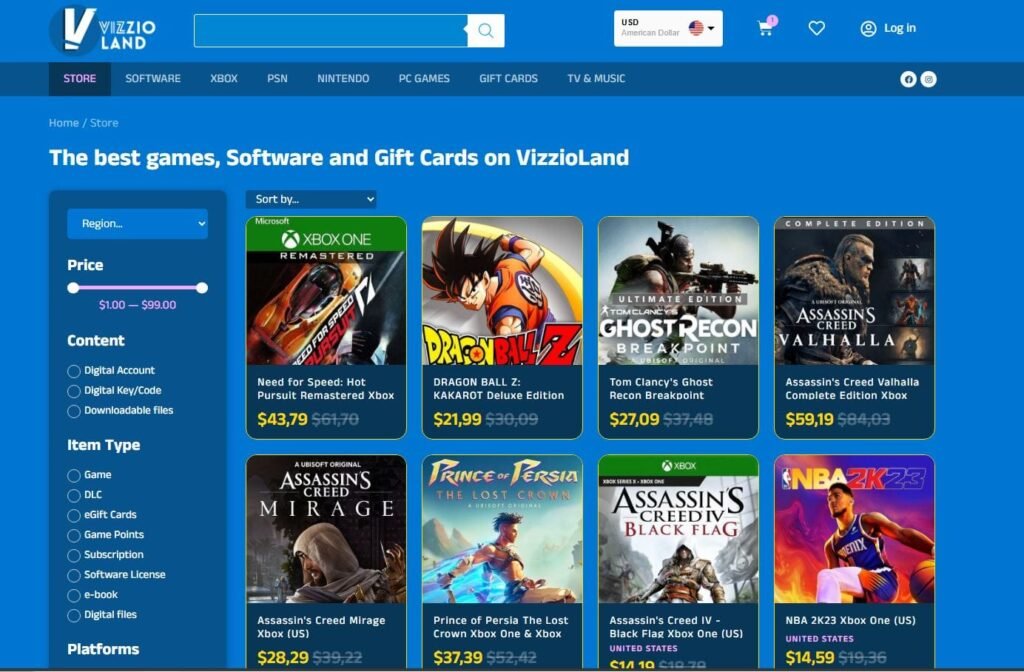Expand the Sort by dropdown
The width and height of the screenshot is (1024, 672).
311,199
